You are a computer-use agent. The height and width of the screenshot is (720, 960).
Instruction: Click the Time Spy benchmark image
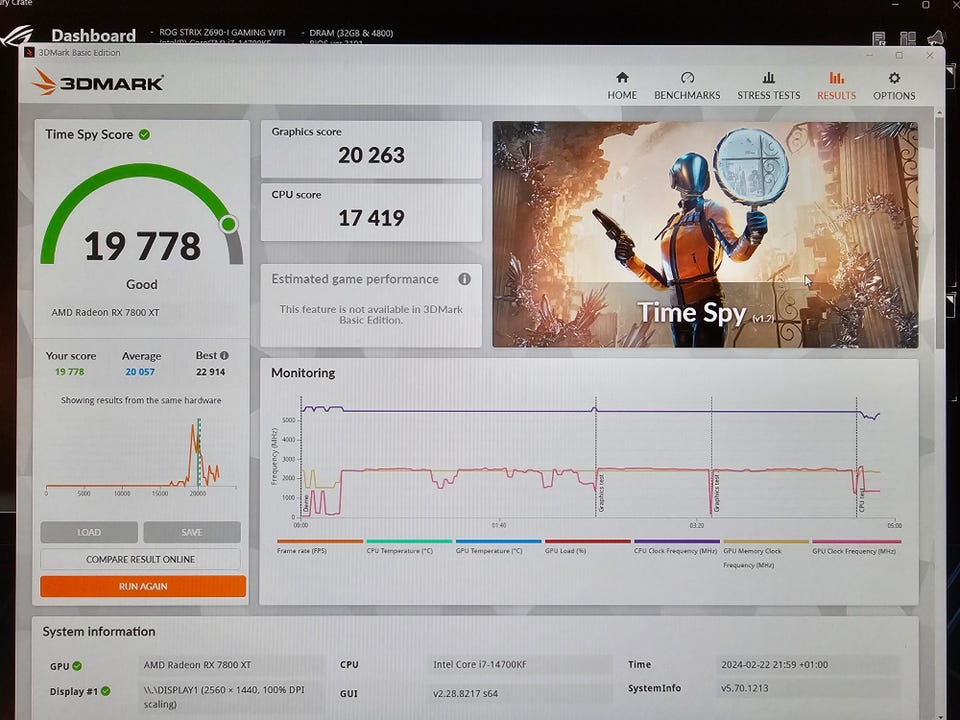click(x=705, y=234)
